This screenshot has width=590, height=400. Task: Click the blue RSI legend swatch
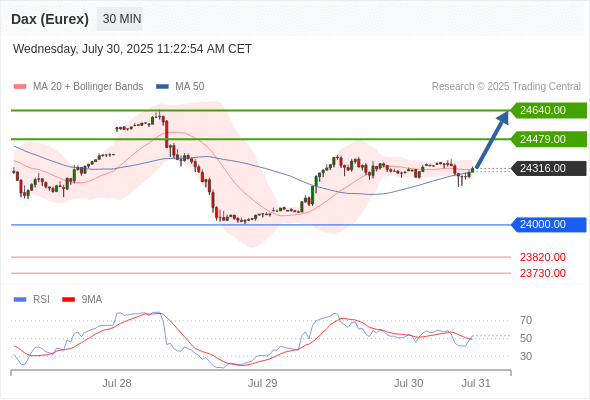click(20, 300)
